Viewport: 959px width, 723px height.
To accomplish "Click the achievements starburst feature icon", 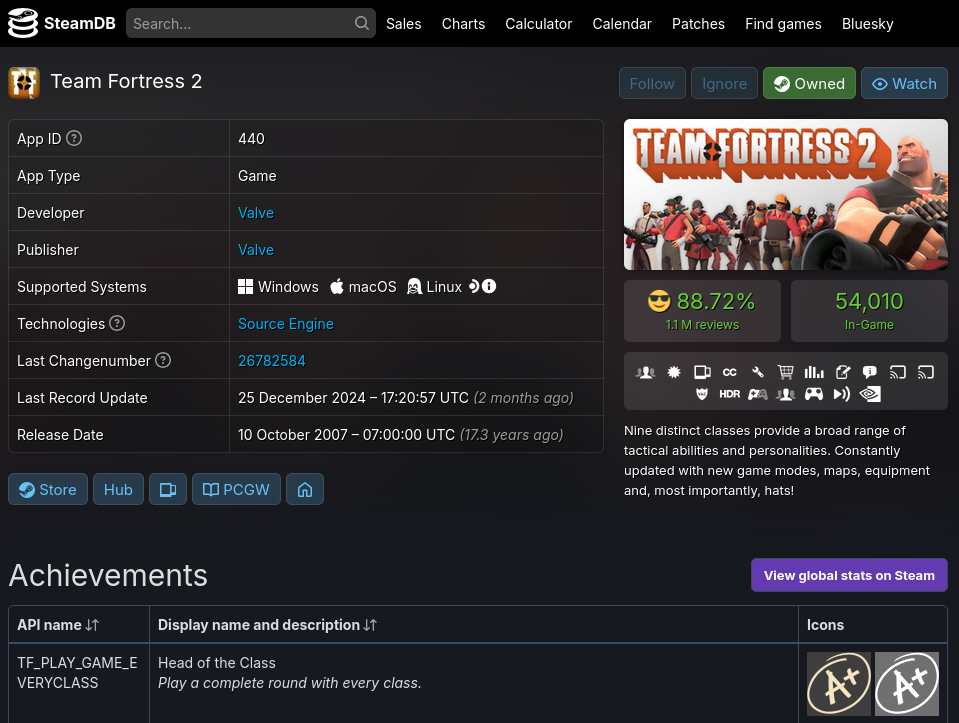I will point(674,372).
